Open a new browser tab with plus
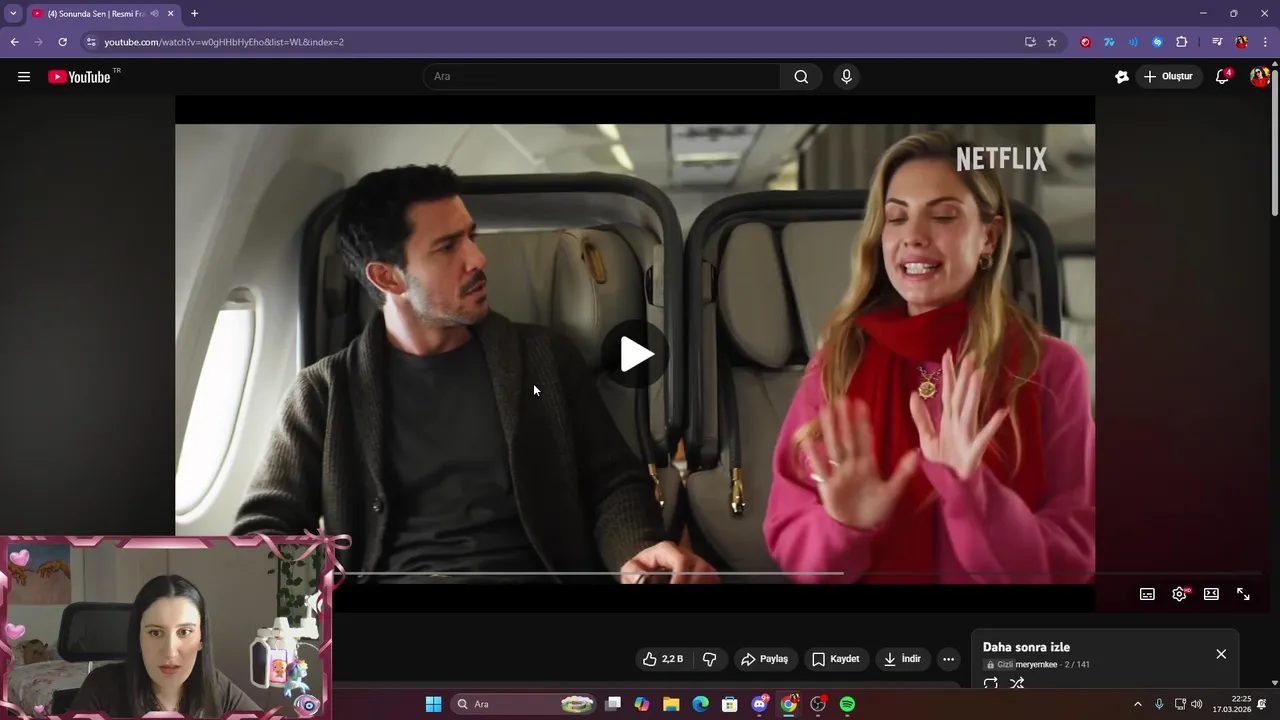The image size is (1280, 720). point(194,14)
